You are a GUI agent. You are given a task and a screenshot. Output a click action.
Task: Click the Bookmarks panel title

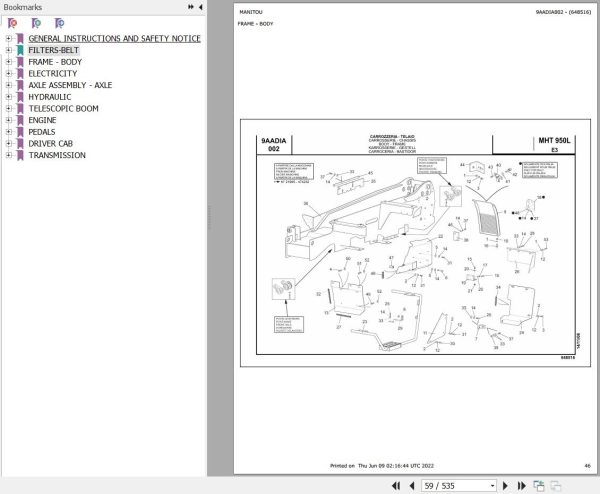coord(23,7)
